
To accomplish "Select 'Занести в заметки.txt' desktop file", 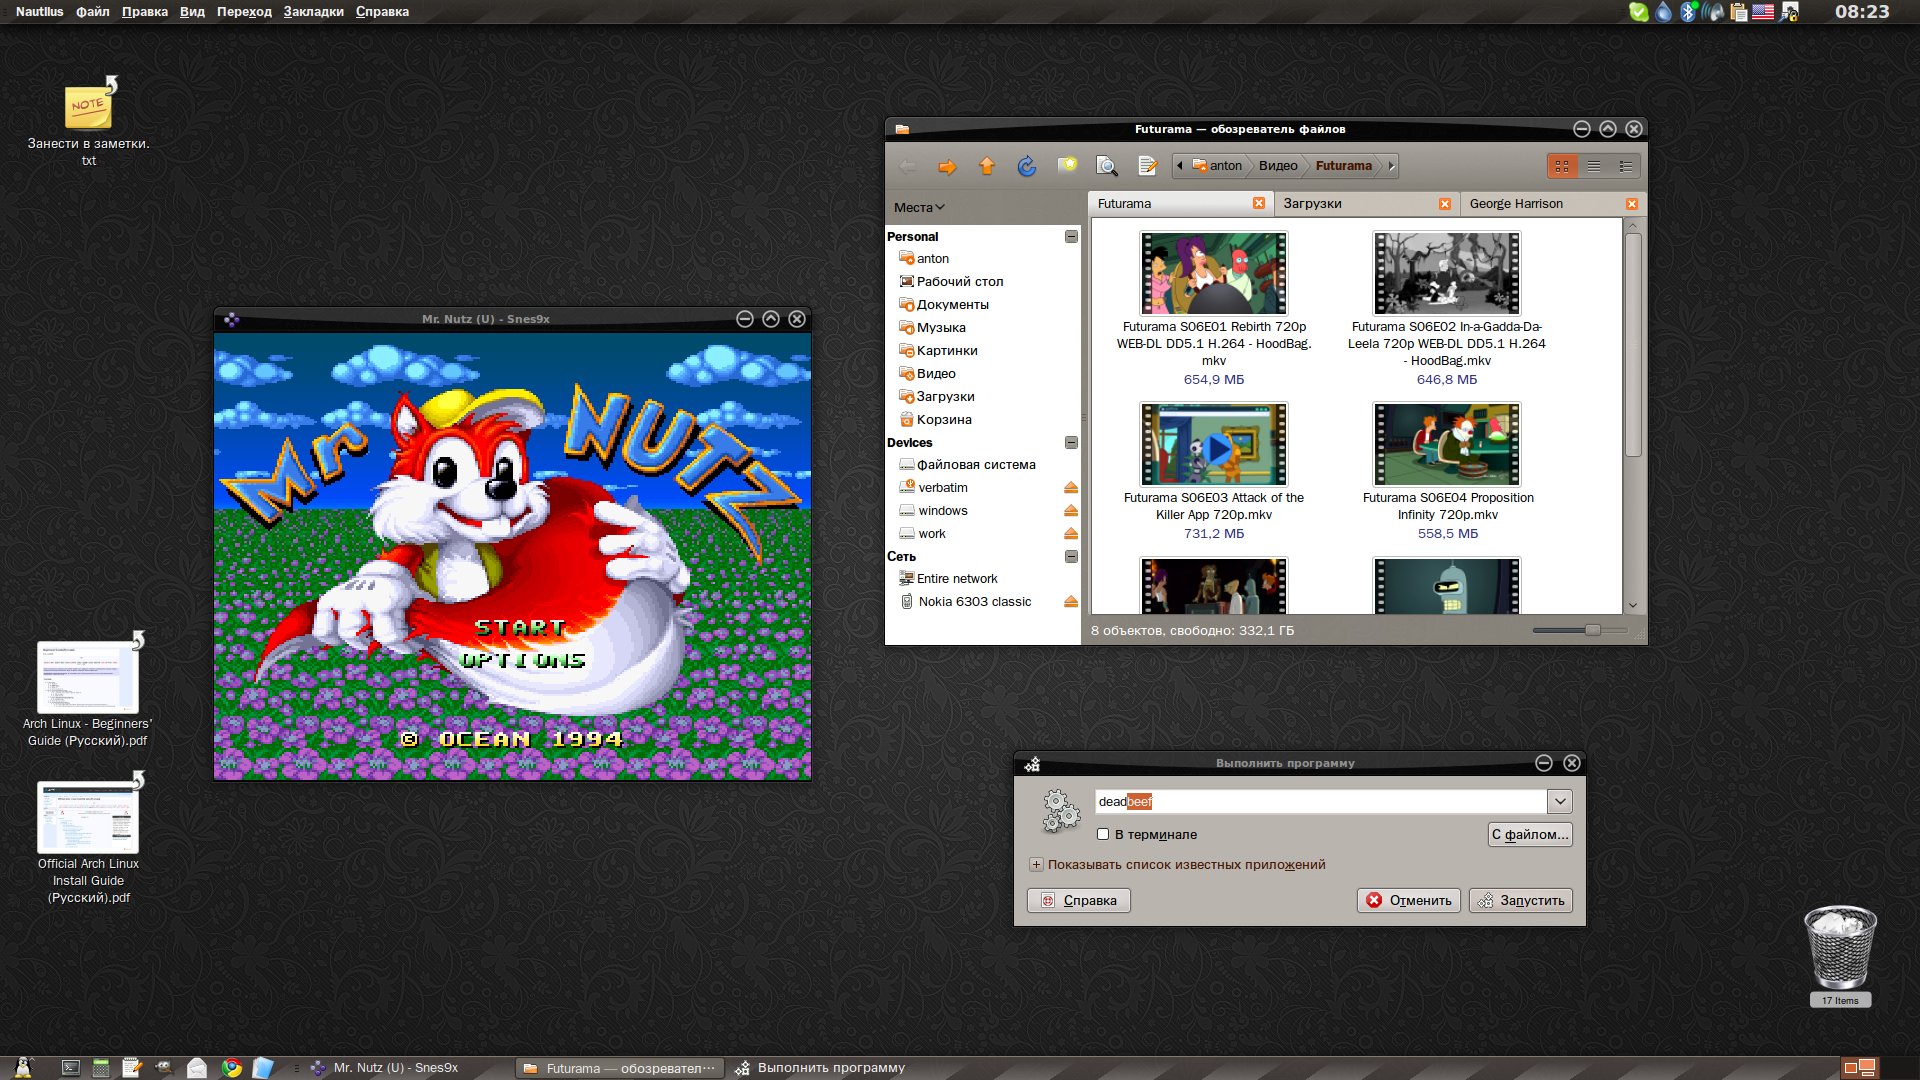I will point(88,122).
